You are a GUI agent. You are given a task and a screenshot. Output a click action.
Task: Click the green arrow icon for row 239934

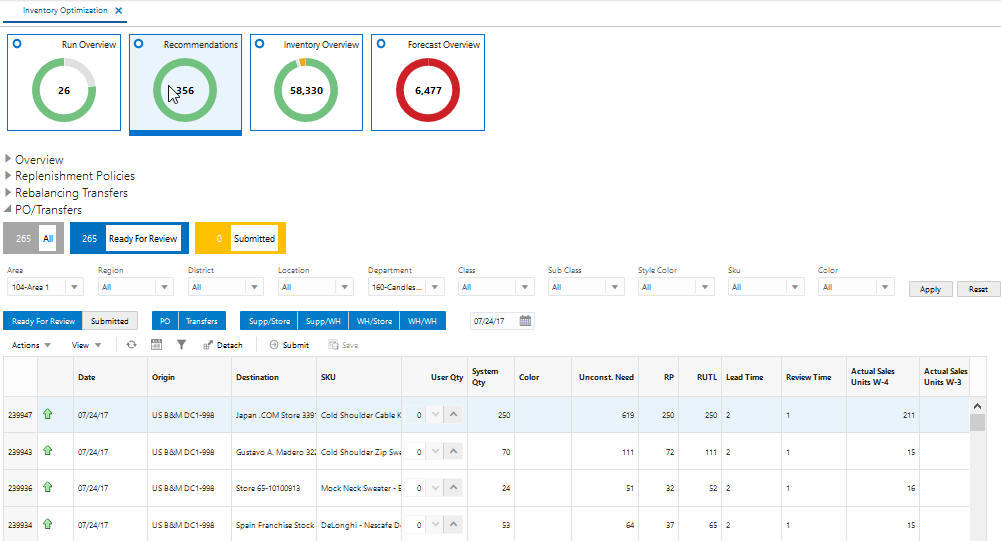pyautogui.click(x=48, y=524)
